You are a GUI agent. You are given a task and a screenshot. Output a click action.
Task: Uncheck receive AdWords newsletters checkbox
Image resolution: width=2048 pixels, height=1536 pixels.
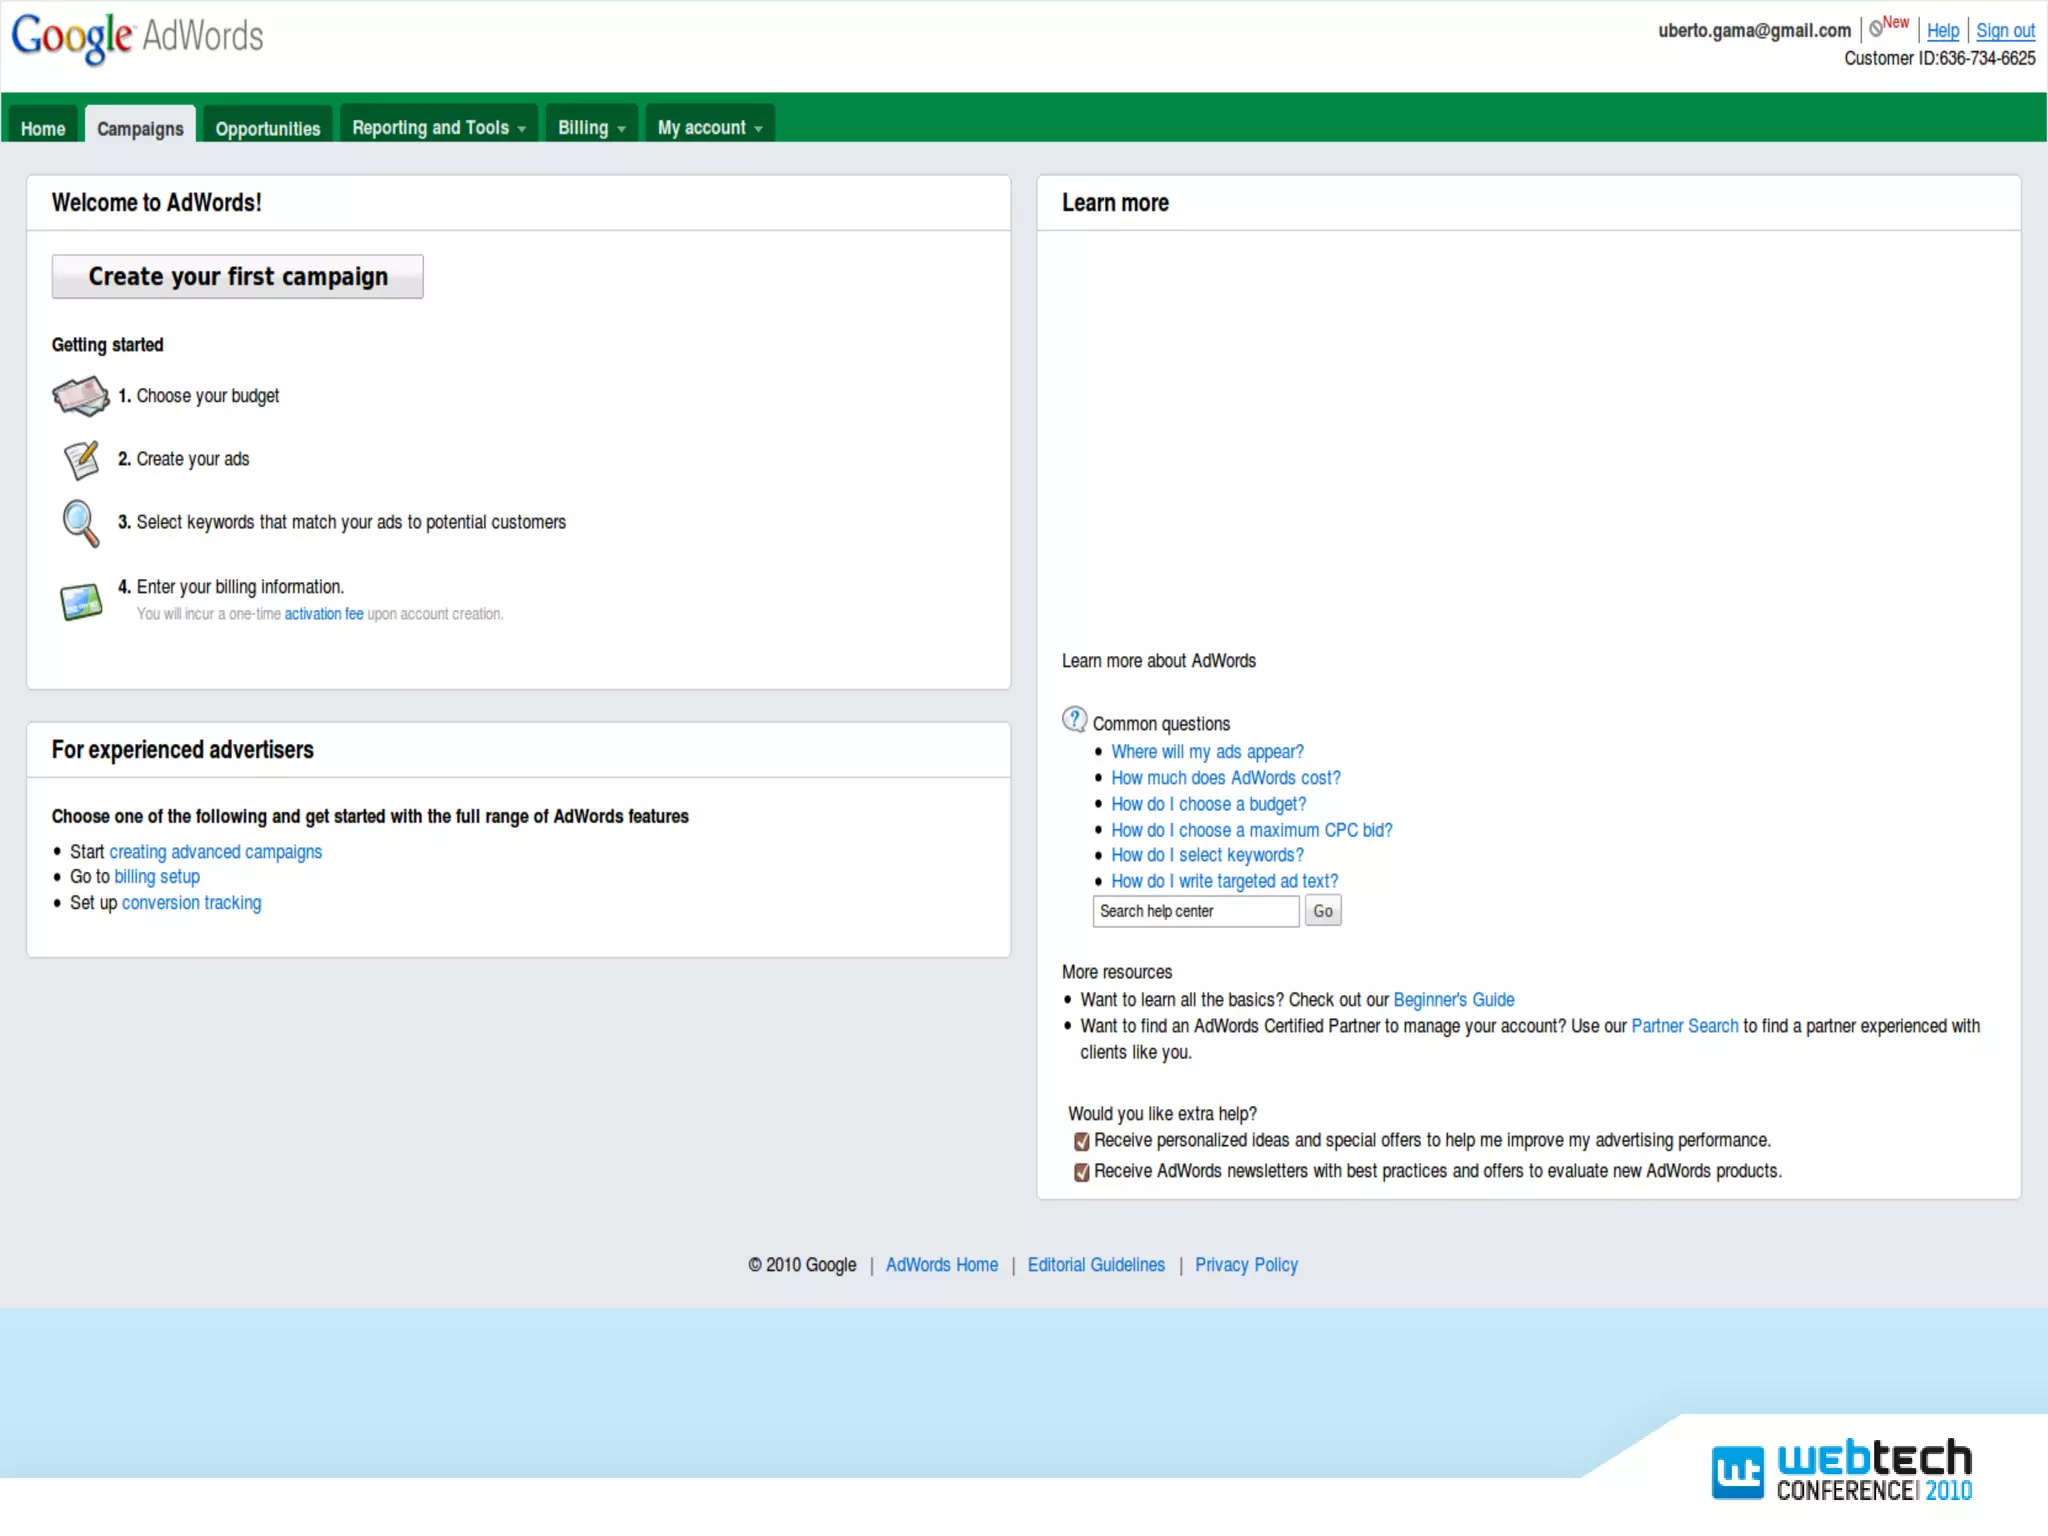coord(1081,1172)
